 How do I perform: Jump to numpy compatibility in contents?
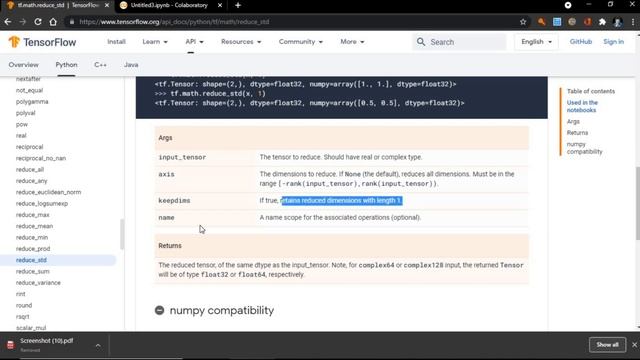coord(584,148)
